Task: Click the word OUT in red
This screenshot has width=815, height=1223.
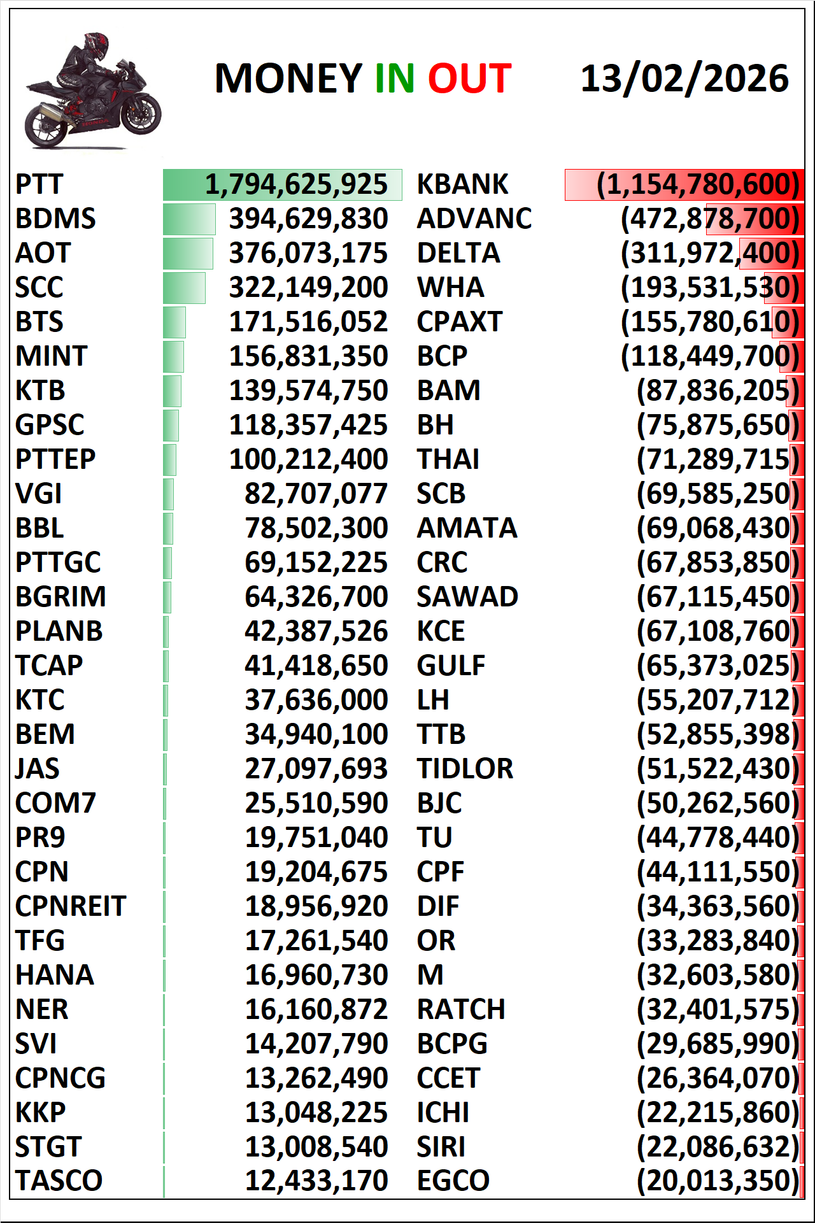Action: pos(470,79)
